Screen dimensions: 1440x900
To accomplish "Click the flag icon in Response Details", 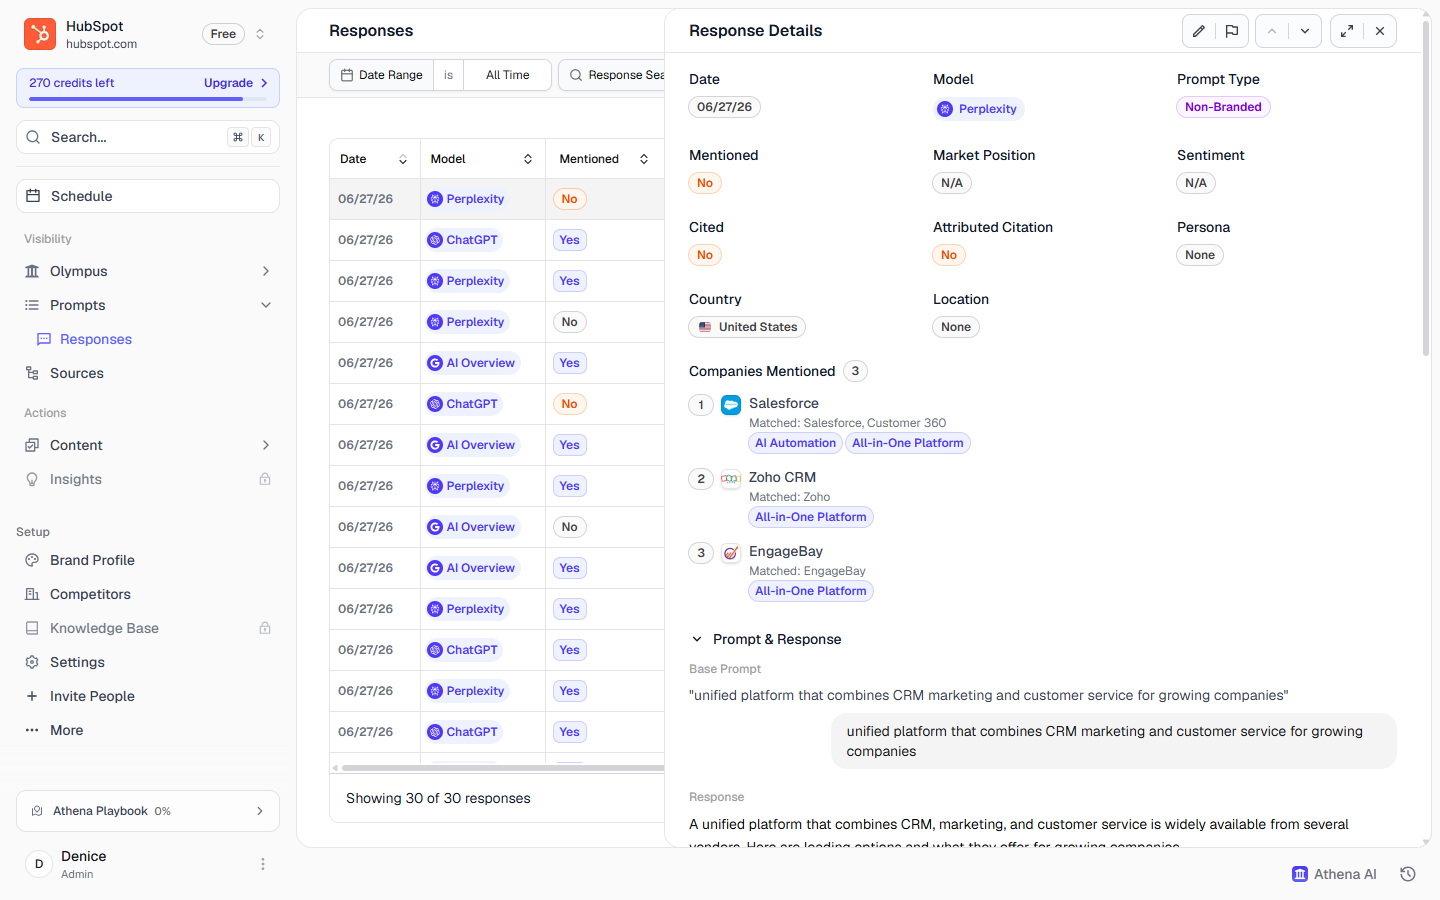I will pyautogui.click(x=1232, y=31).
